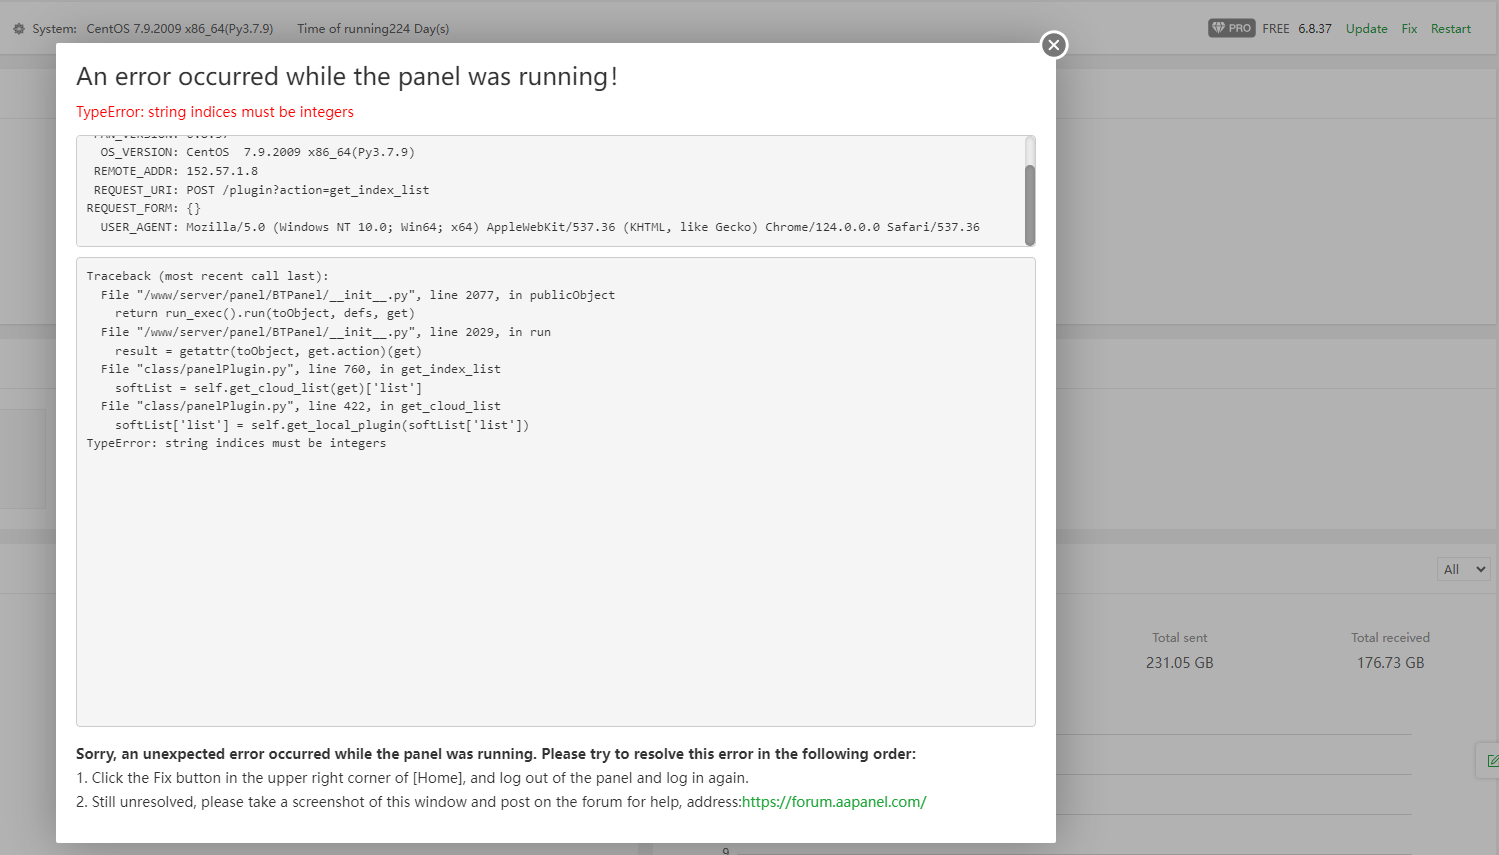This screenshot has width=1499, height=855.
Task: Click the traceback line 422 get_cloud_list entry
Action: tap(301, 406)
